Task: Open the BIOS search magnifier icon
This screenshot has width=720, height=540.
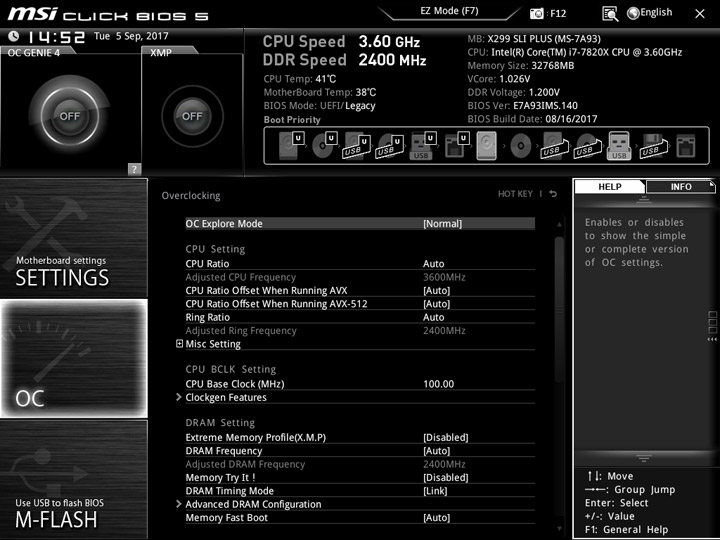Action: 610,14
